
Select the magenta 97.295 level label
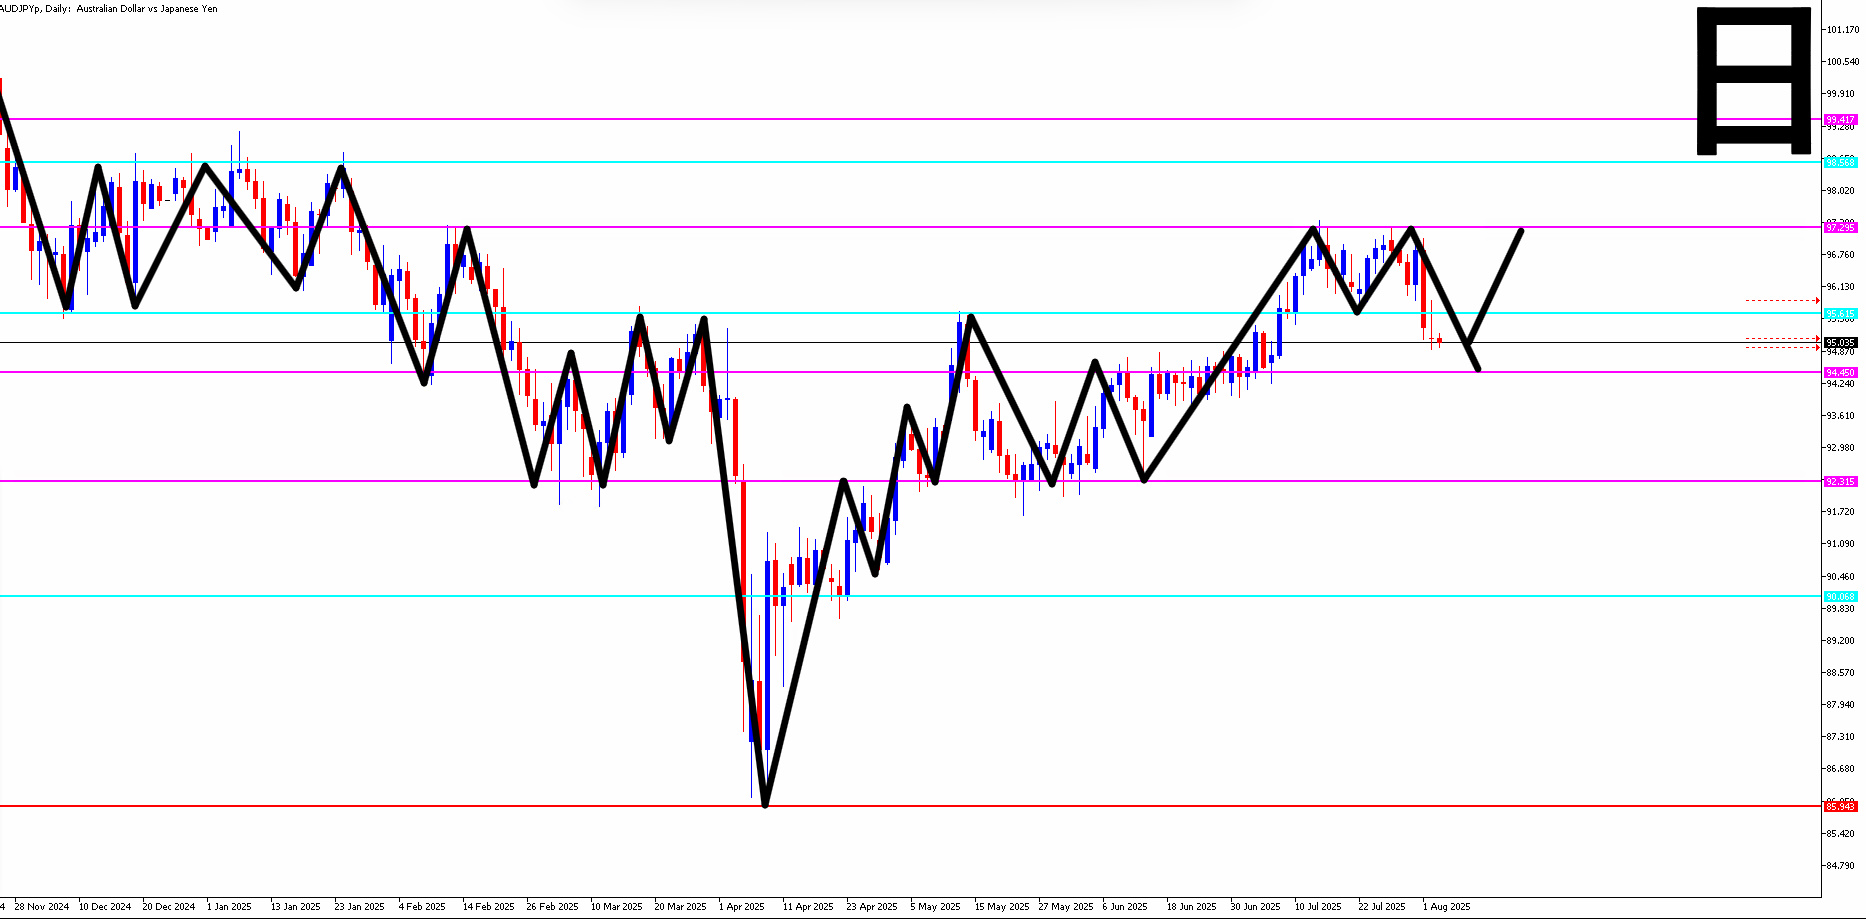point(1840,227)
